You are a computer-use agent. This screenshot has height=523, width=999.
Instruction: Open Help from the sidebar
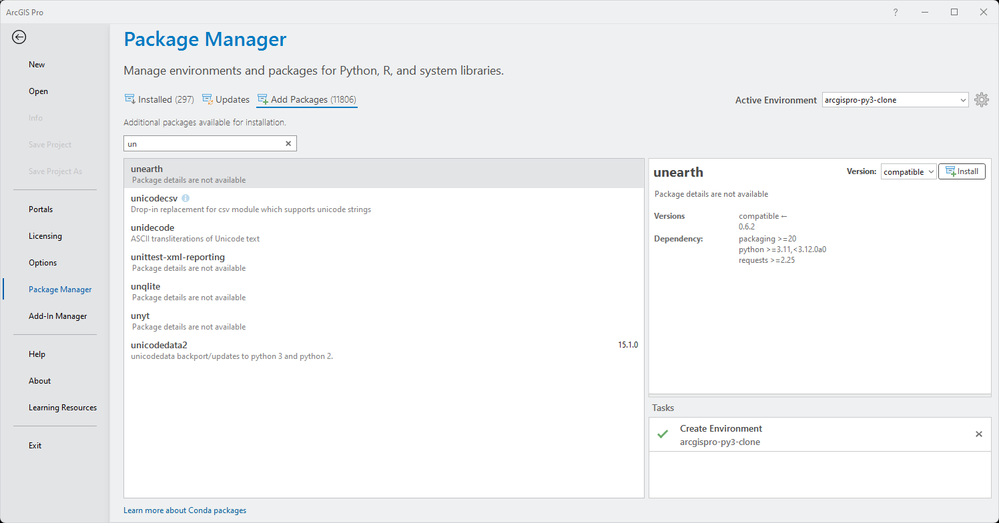[37, 354]
